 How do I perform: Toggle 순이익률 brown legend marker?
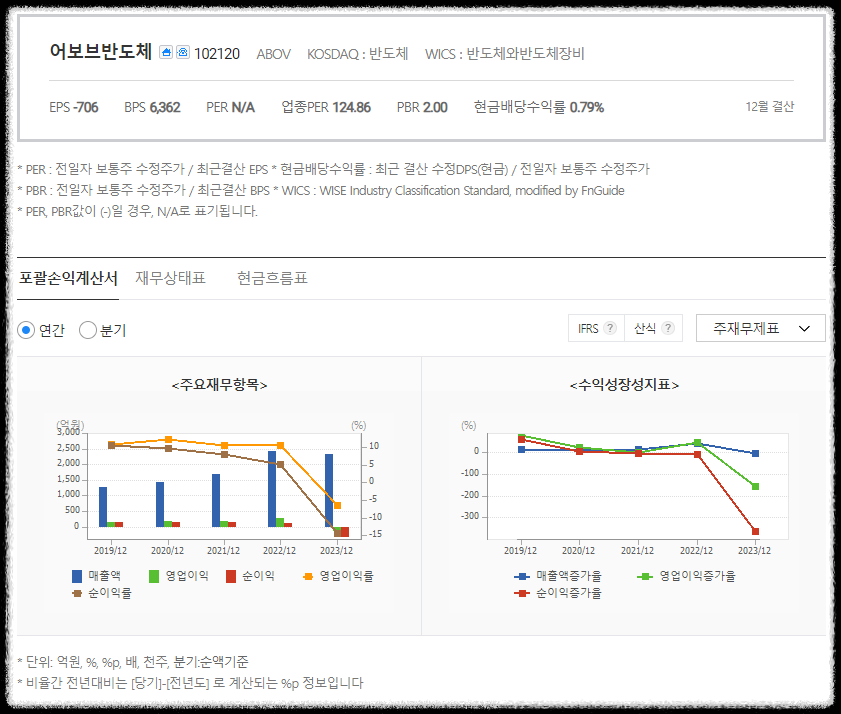point(77,593)
